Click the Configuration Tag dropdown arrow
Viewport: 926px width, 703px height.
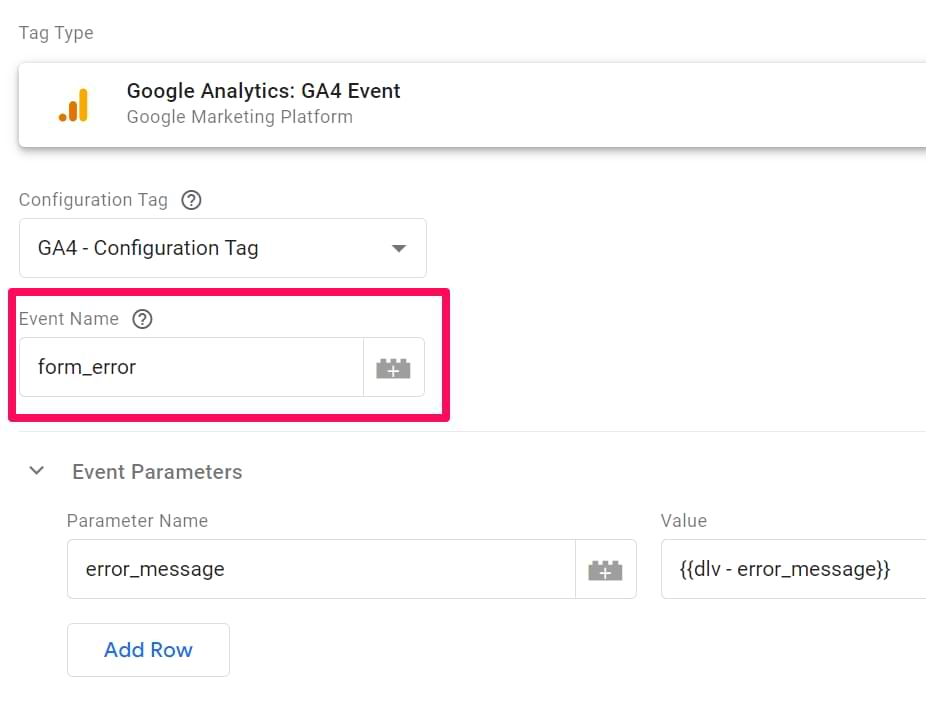coord(399,248)
